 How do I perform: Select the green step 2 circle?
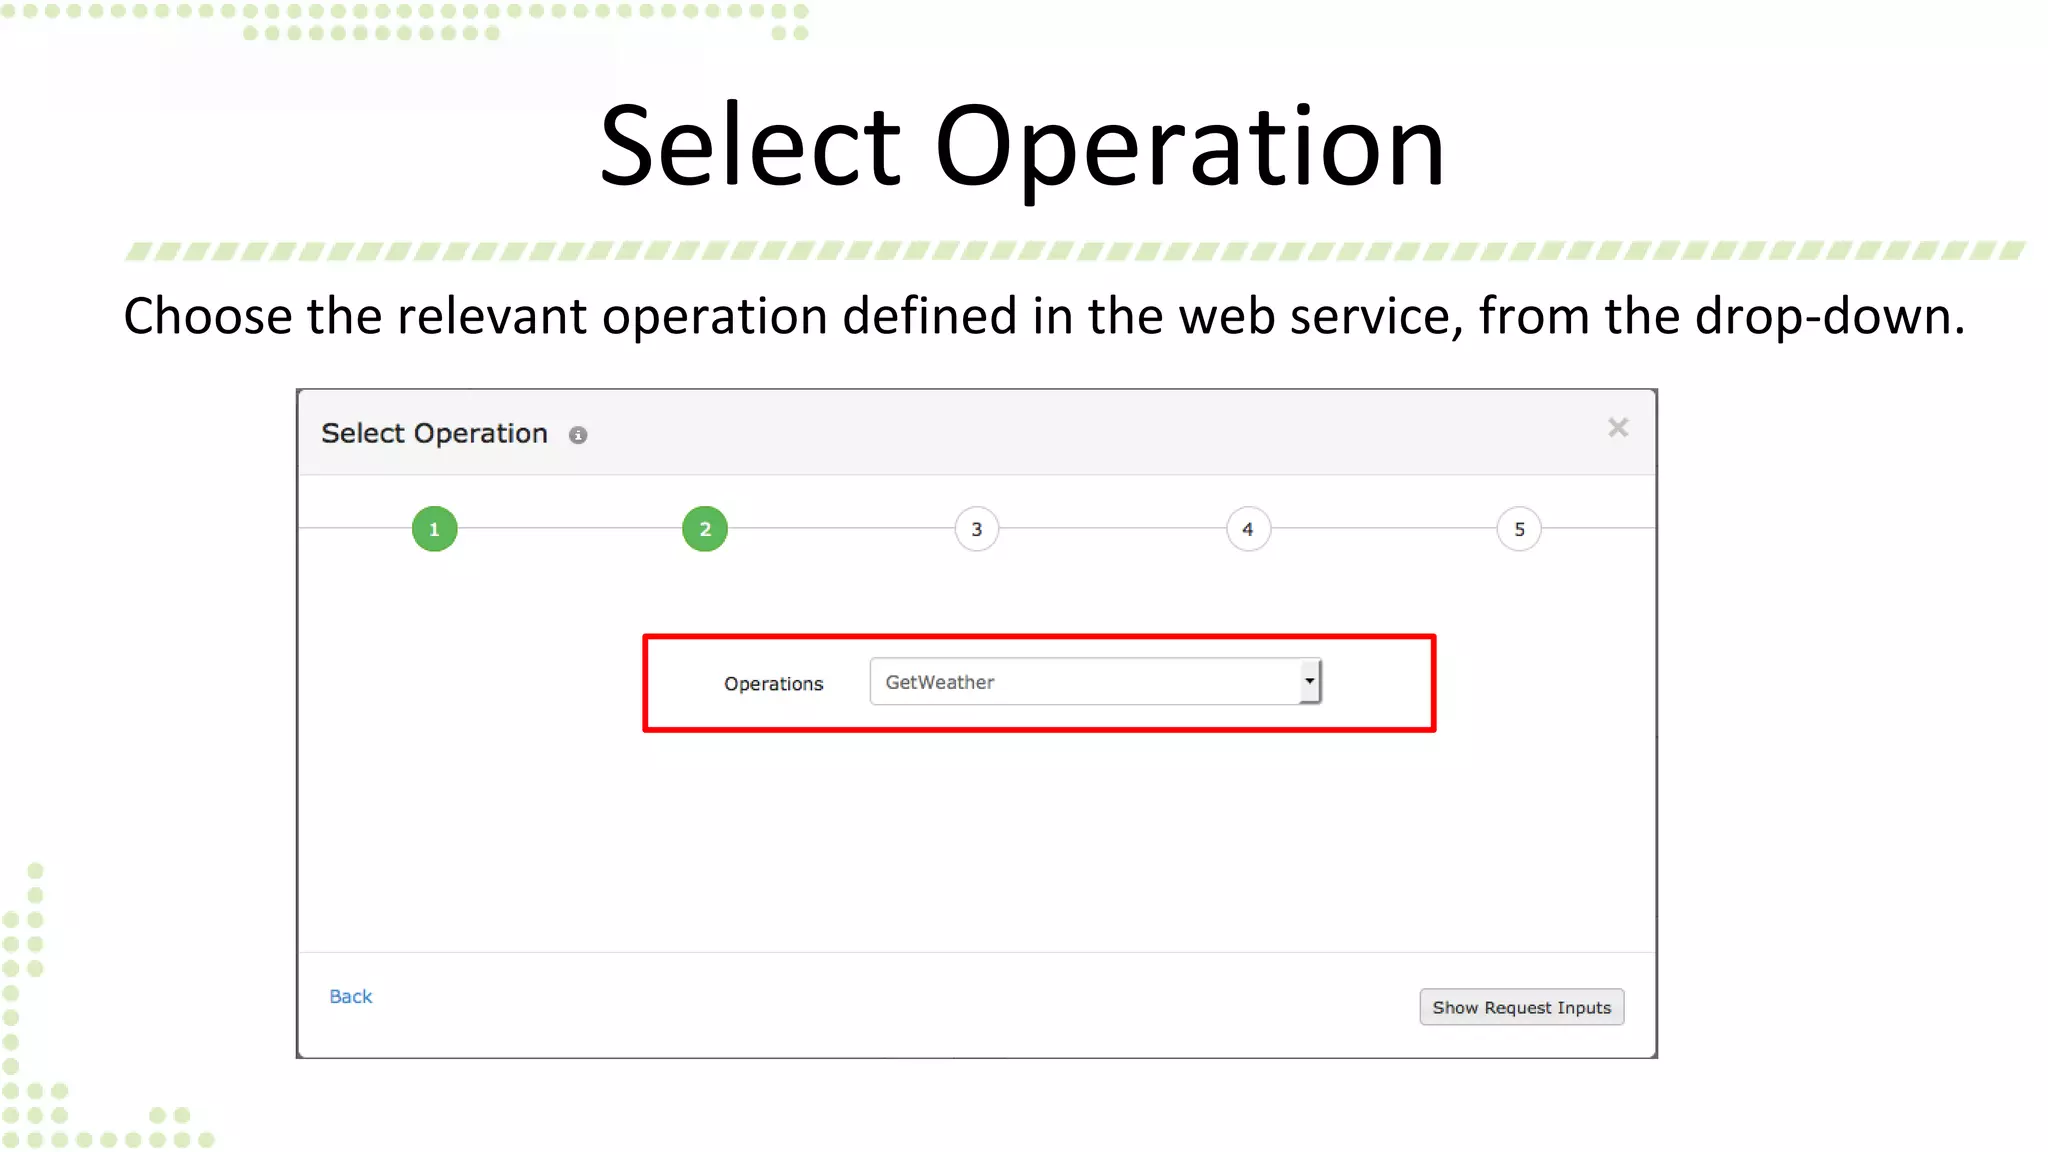(705, 529)
